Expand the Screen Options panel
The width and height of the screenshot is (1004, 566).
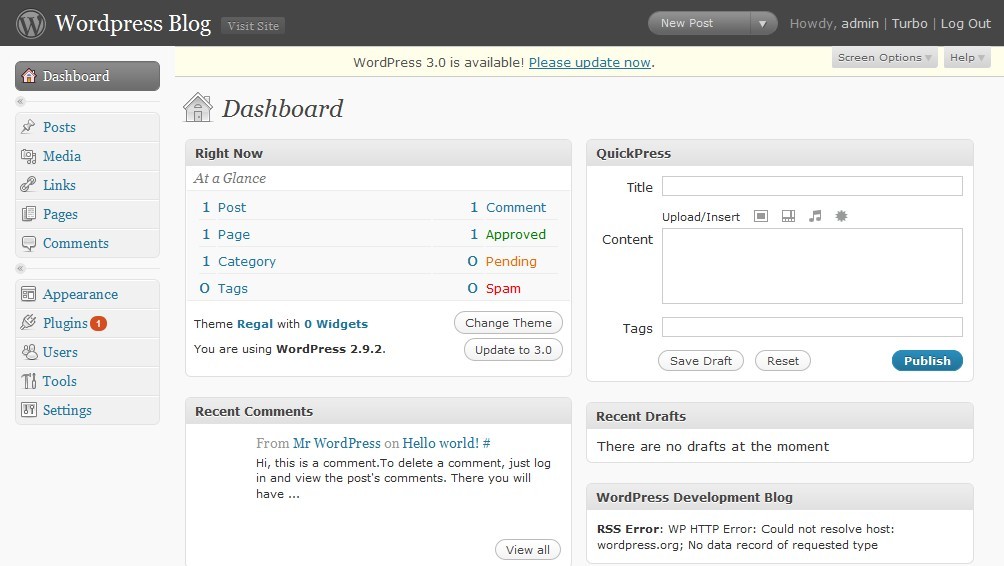[884, 58]
